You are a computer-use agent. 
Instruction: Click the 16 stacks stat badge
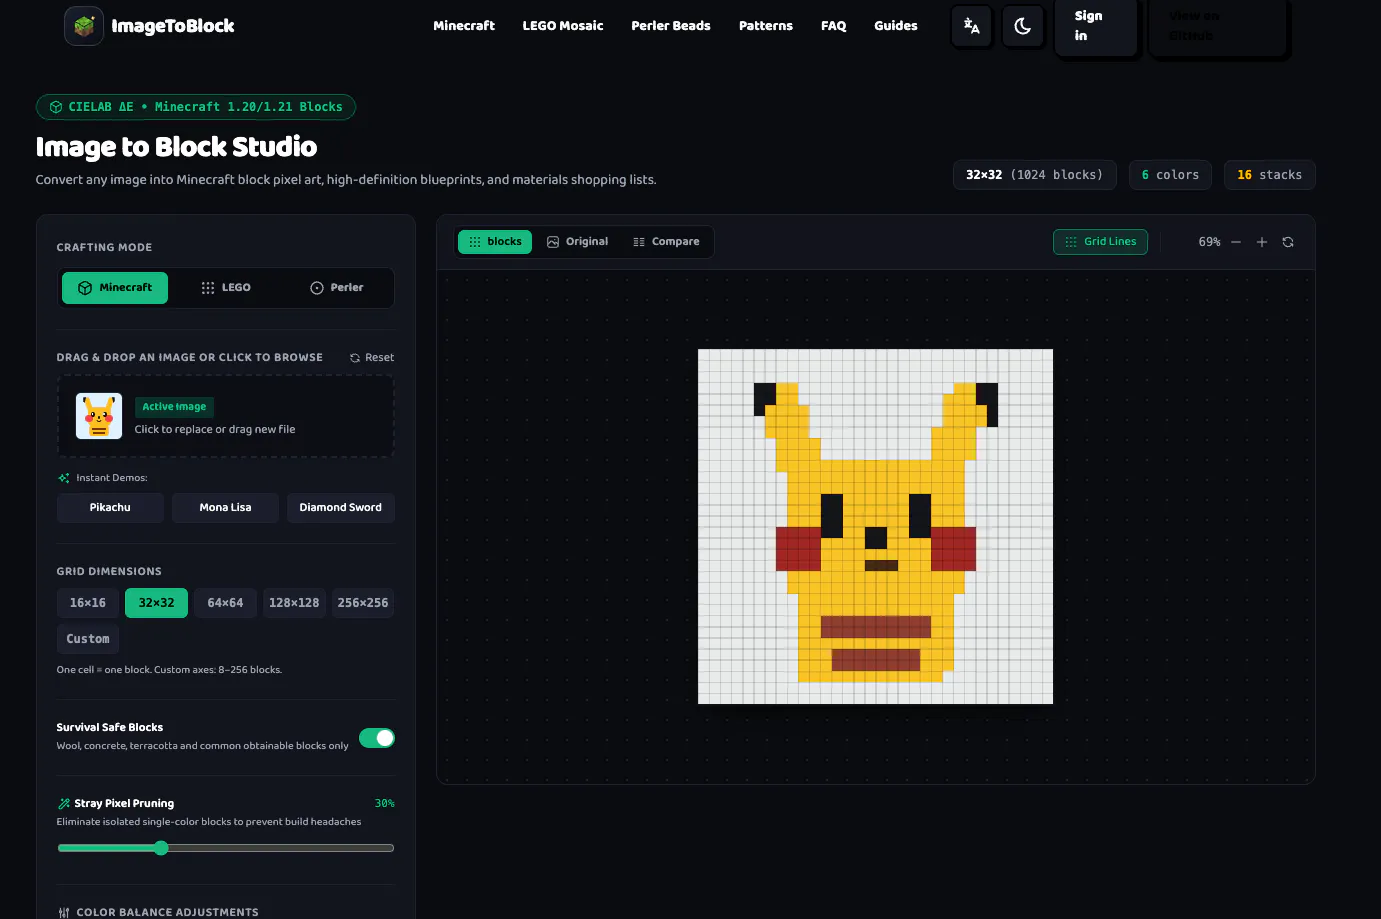(x=1270, y=175)
